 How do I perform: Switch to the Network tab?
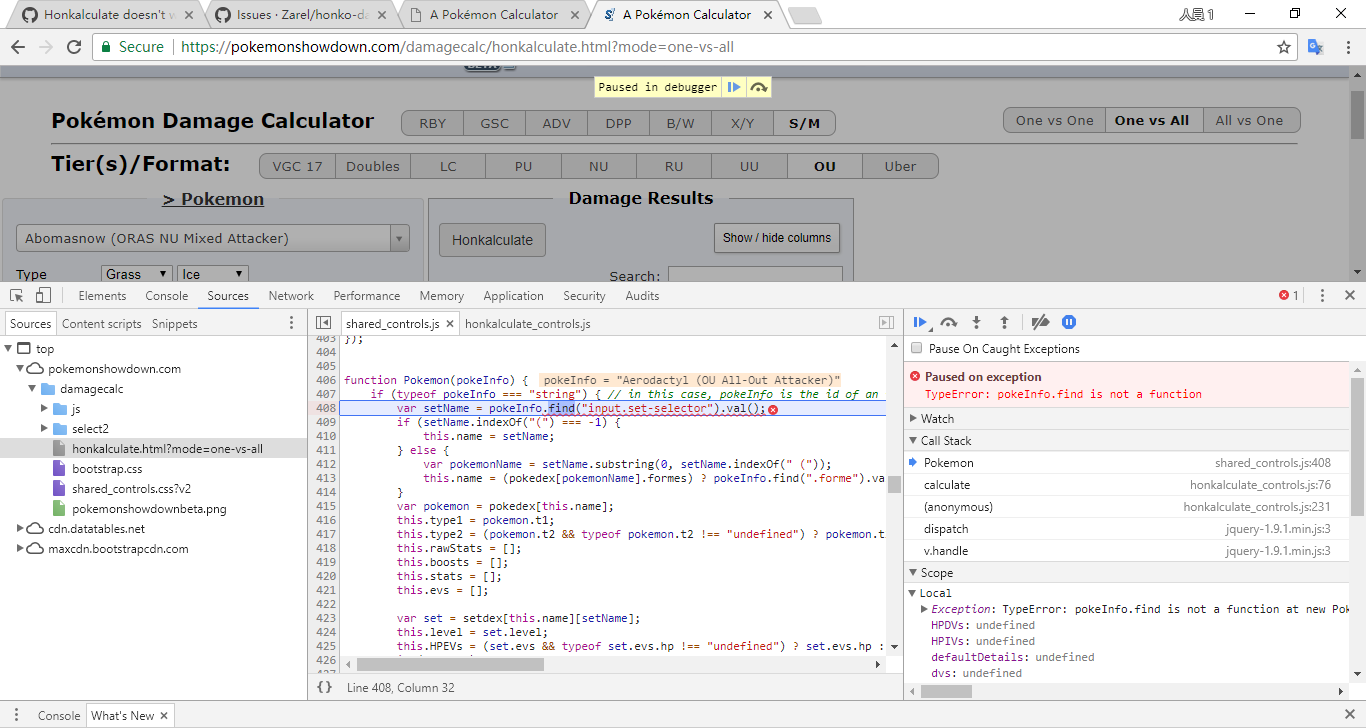[291, 296]
